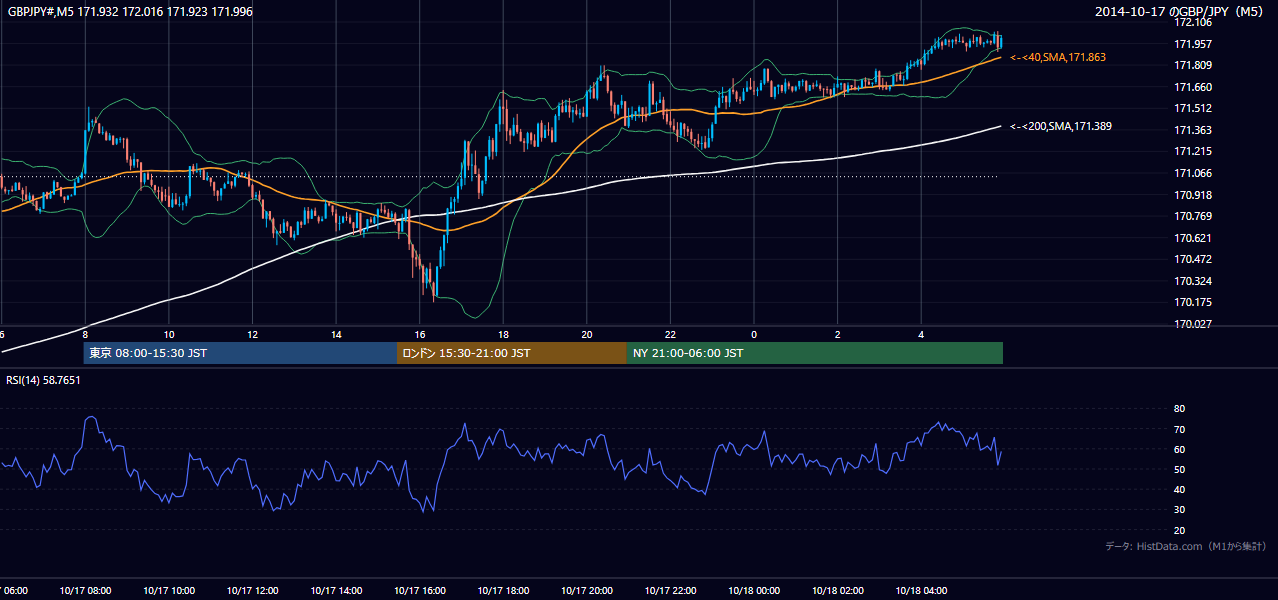Click RSI scale value 20
Screen dimensions: 1278x600
coord(1179,530)
